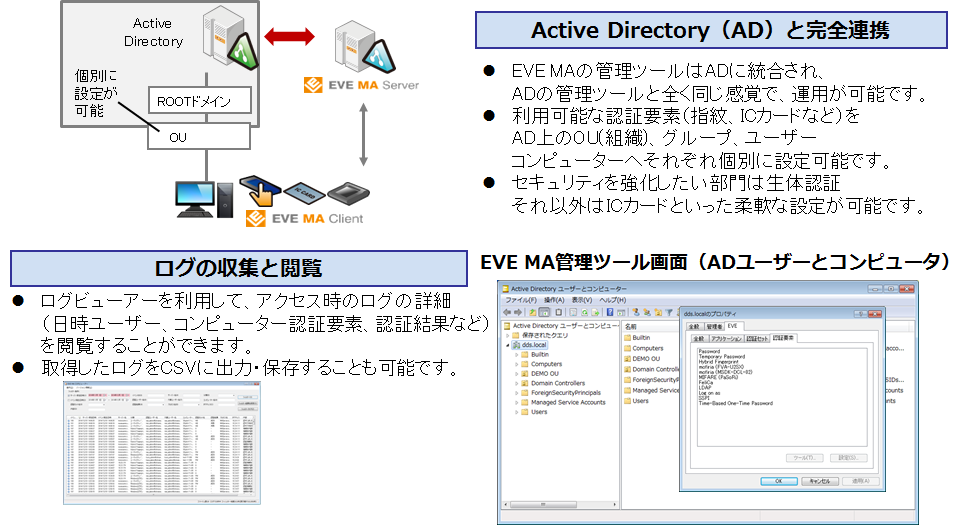Select FeliCa in the authentication list
The height and width of the screenshot is (525, 972).
point(705,382)
